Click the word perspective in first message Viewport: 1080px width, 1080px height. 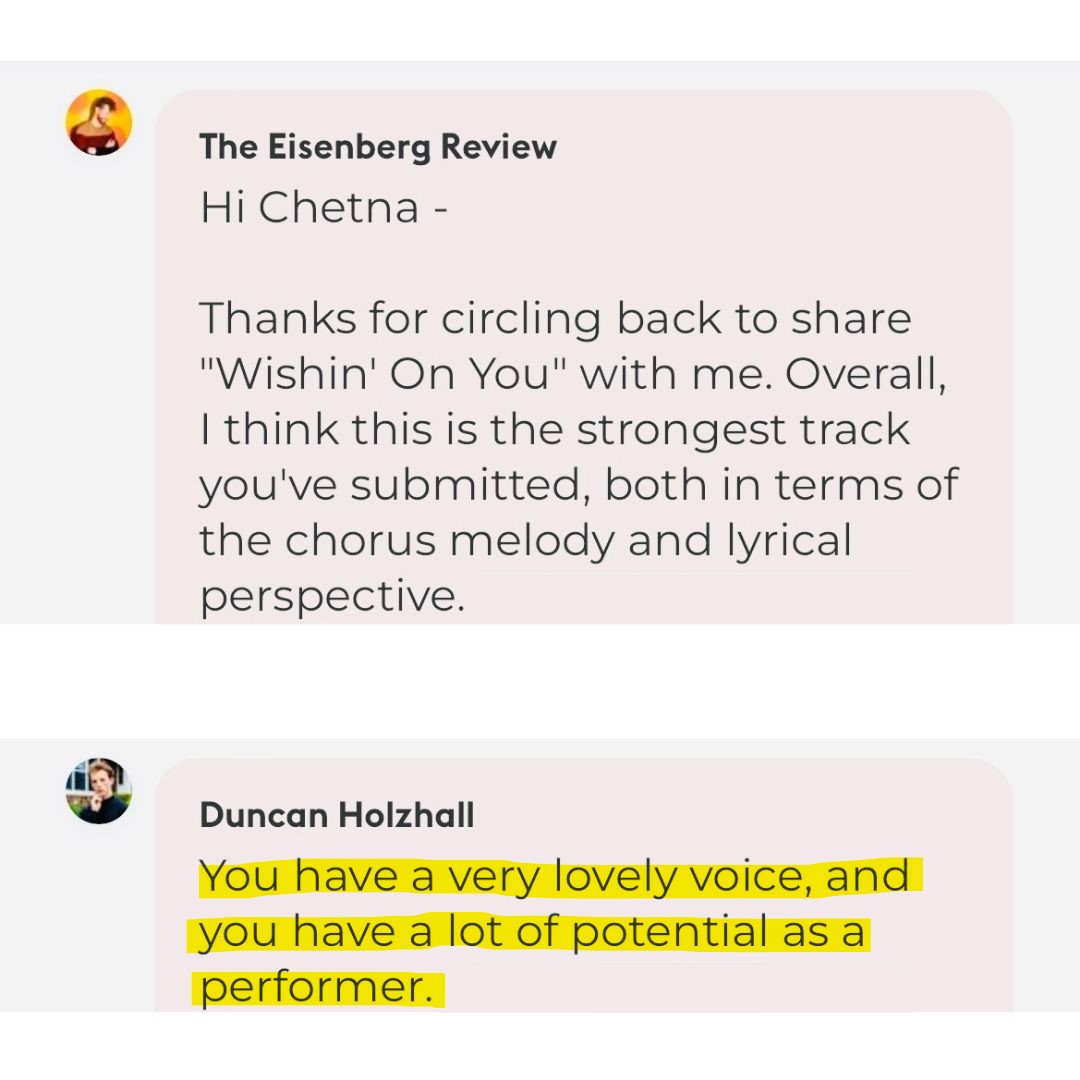(332, 596)
